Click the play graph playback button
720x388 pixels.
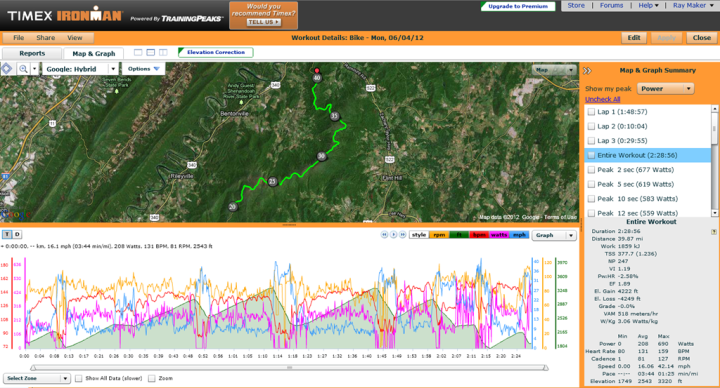tap(394, 235)
